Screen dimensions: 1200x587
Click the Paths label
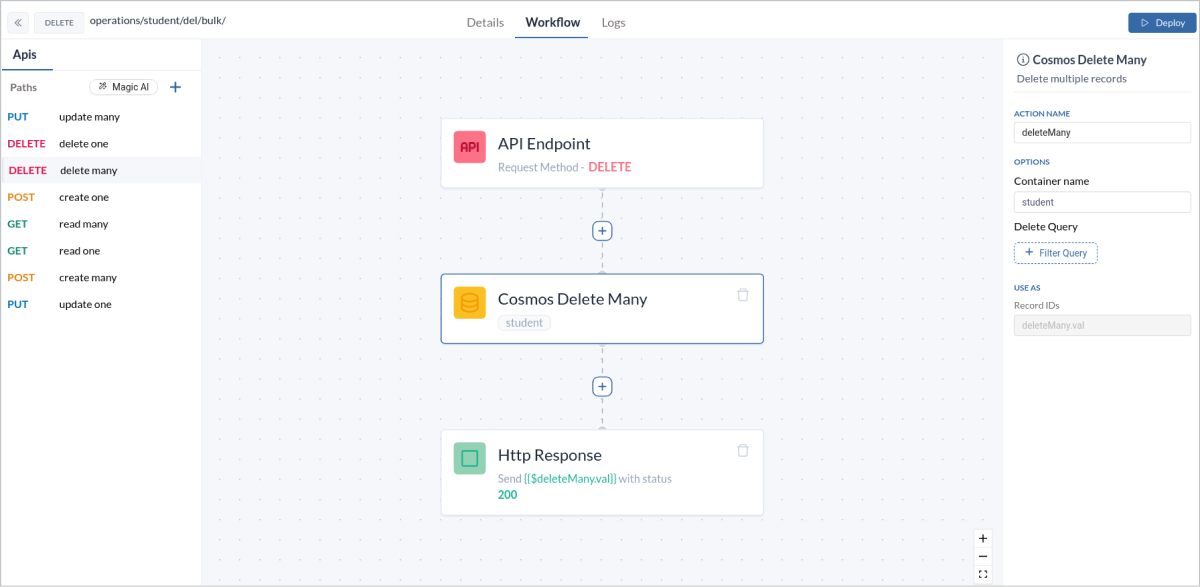coord(23,87)
